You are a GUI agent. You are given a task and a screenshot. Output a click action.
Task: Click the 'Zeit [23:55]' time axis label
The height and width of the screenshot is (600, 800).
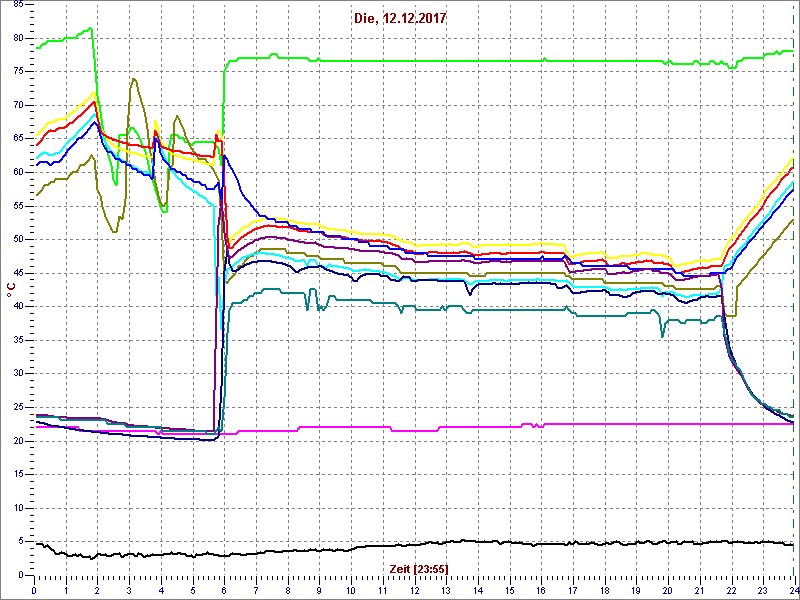coord(419,568)
